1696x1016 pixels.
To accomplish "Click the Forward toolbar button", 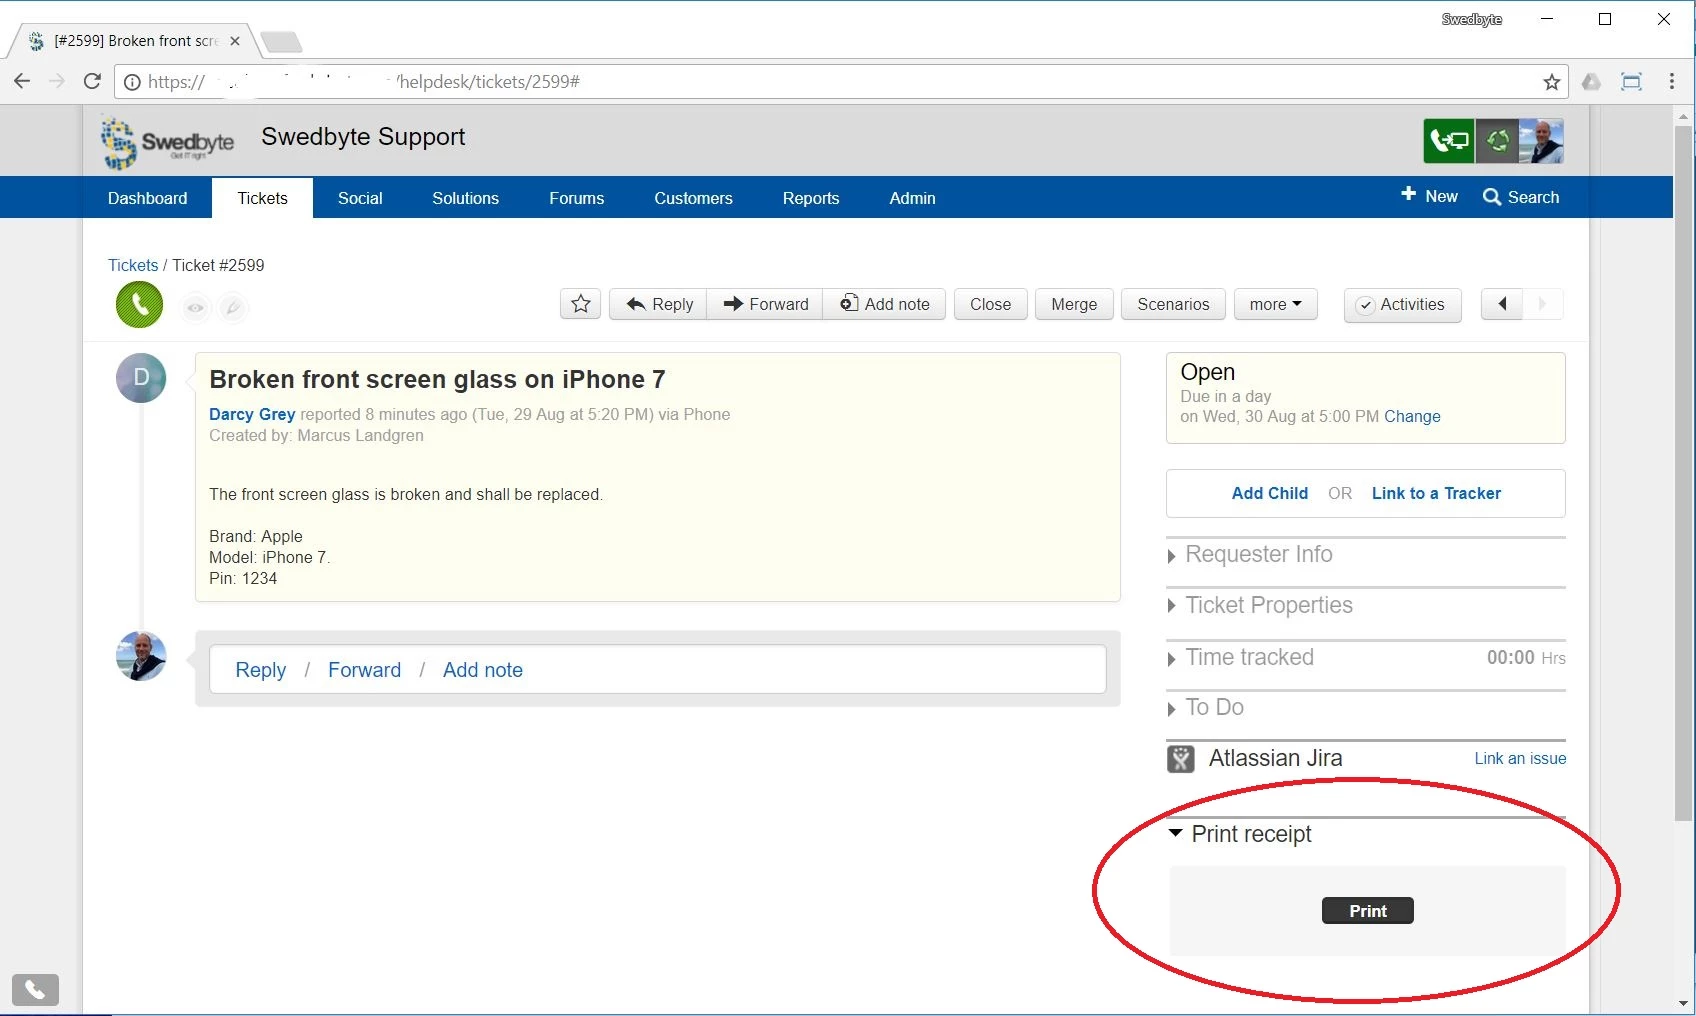I will [x=765, y=304].
